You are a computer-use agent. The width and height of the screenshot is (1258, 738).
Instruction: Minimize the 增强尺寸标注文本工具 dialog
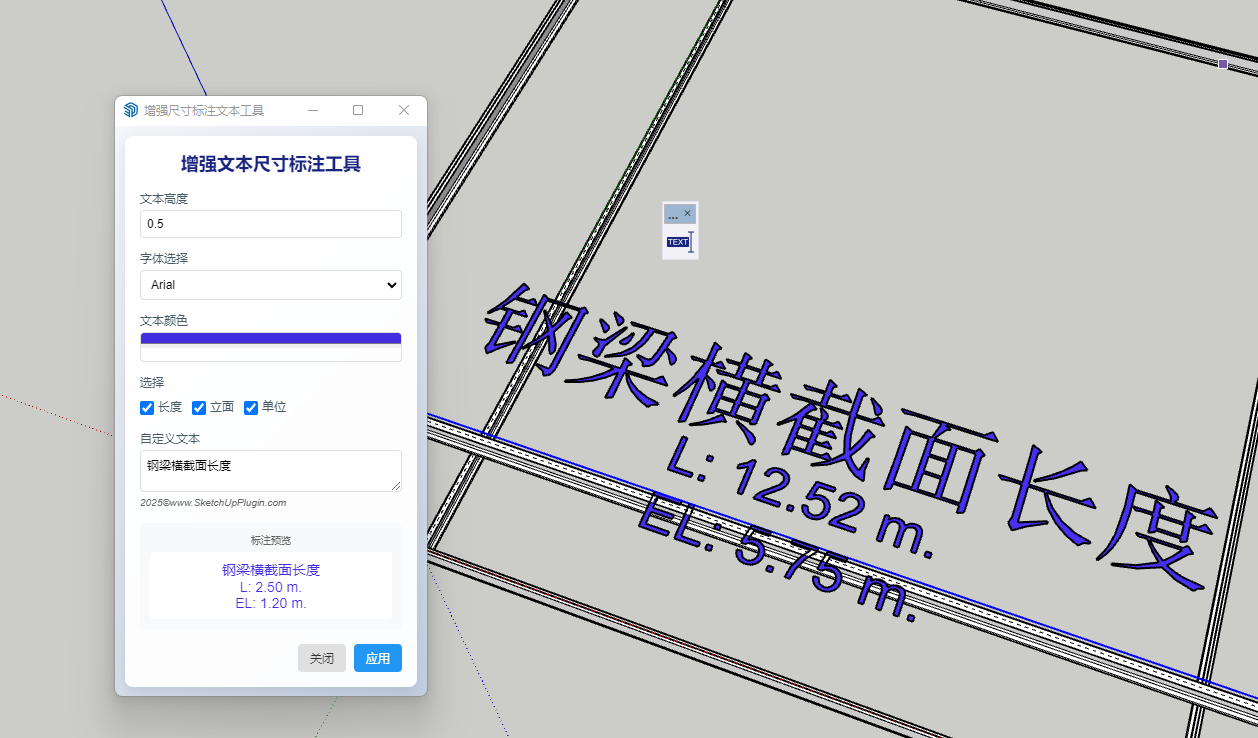point(313,110)
